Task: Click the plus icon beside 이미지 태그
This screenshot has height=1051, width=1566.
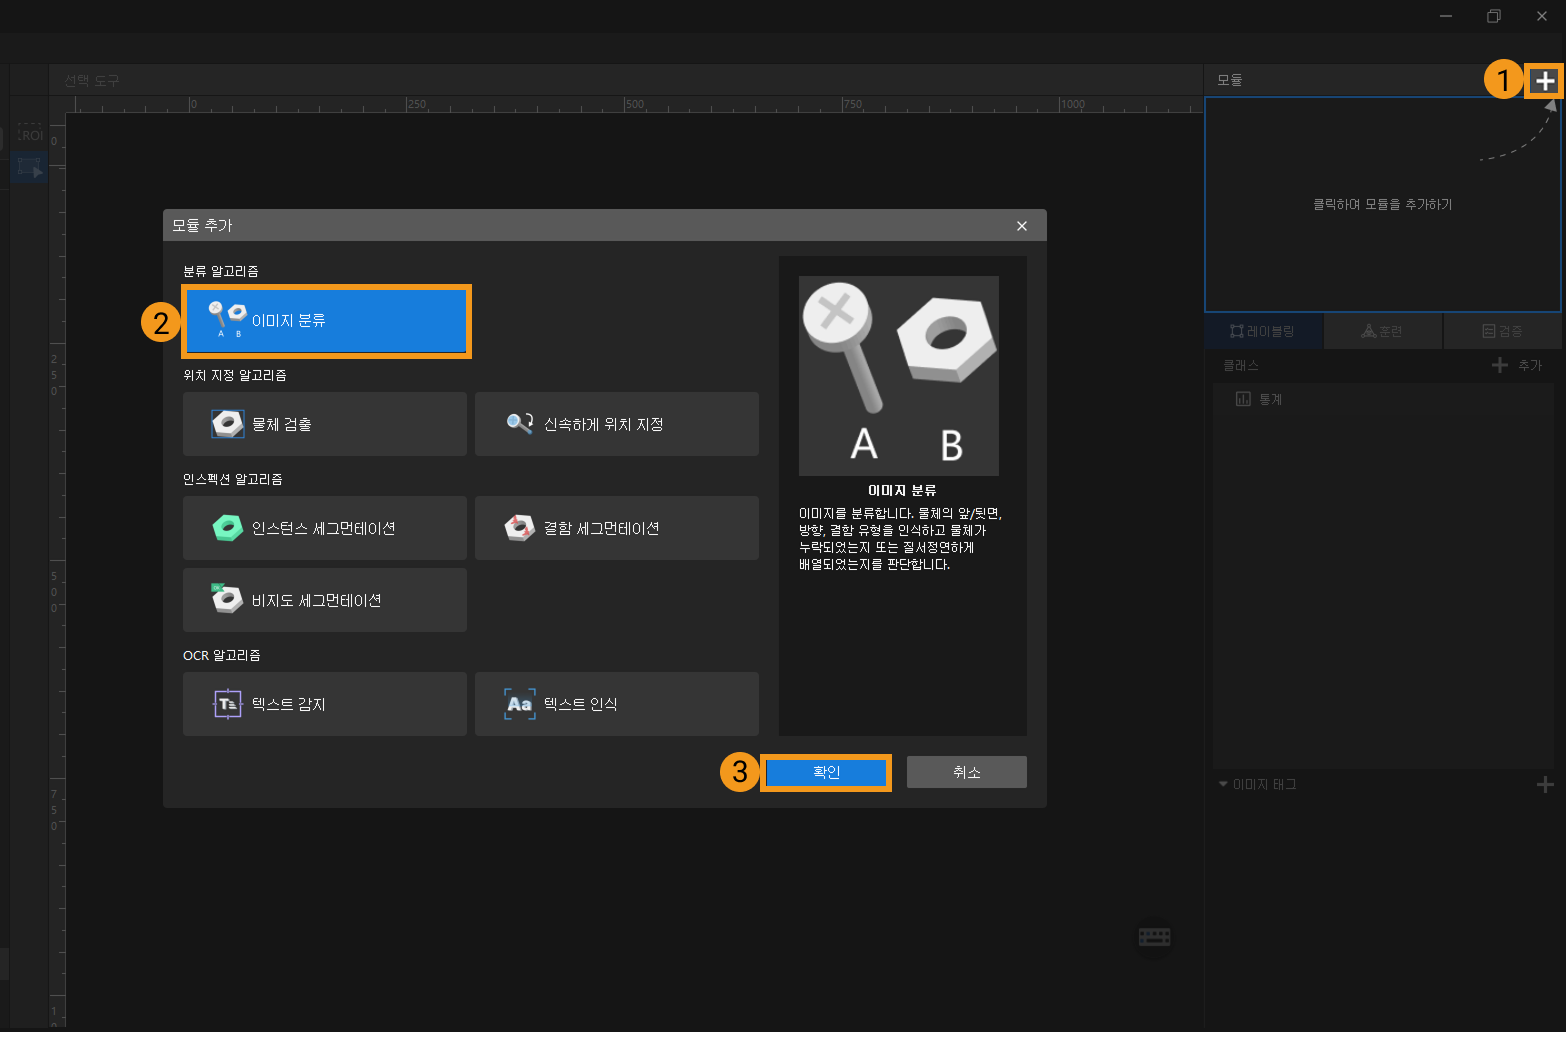Action: point(1545,785)
